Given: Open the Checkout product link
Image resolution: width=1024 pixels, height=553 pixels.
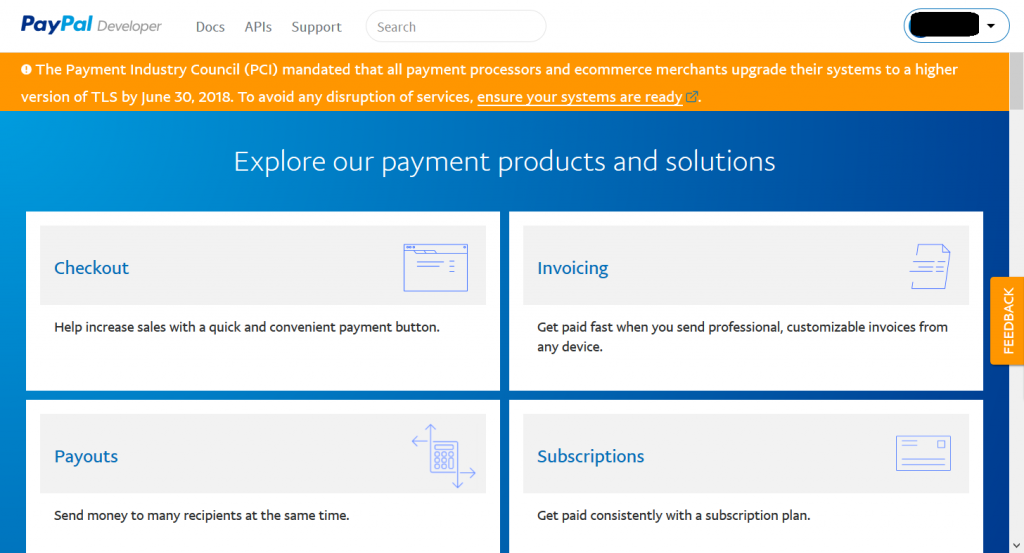Looking at the screenshot, I should point(92,268).
